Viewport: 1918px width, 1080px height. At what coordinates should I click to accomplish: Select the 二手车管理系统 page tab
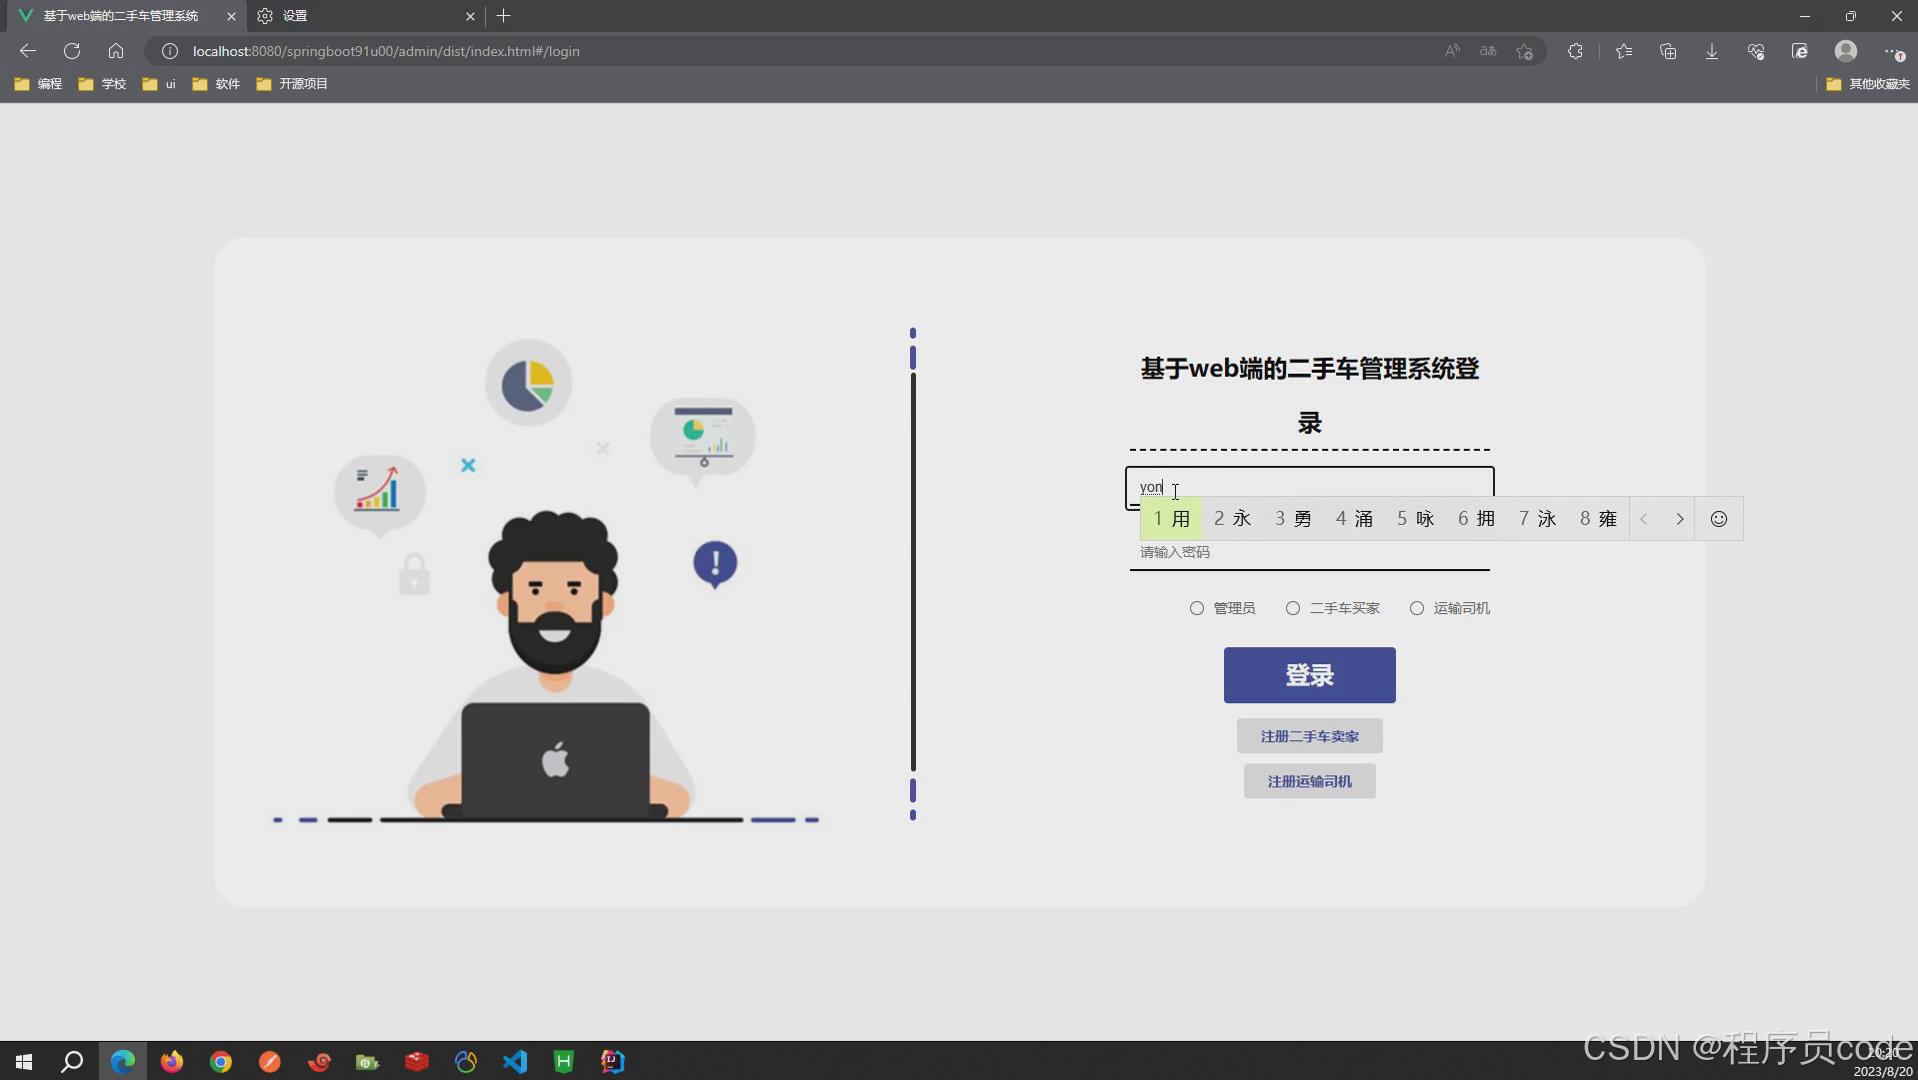[120, 16]
